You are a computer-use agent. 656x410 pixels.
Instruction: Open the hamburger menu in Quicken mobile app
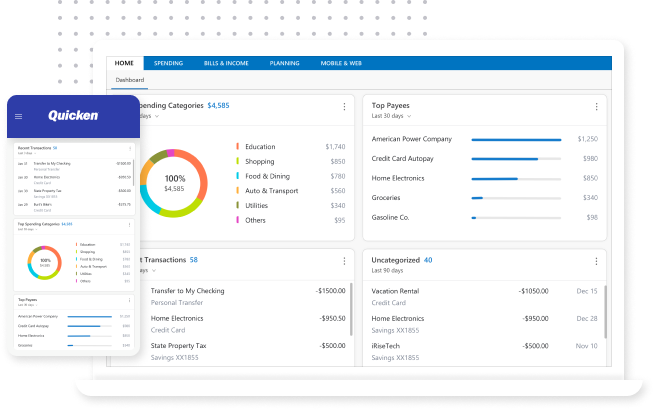[x=18, y=116]
